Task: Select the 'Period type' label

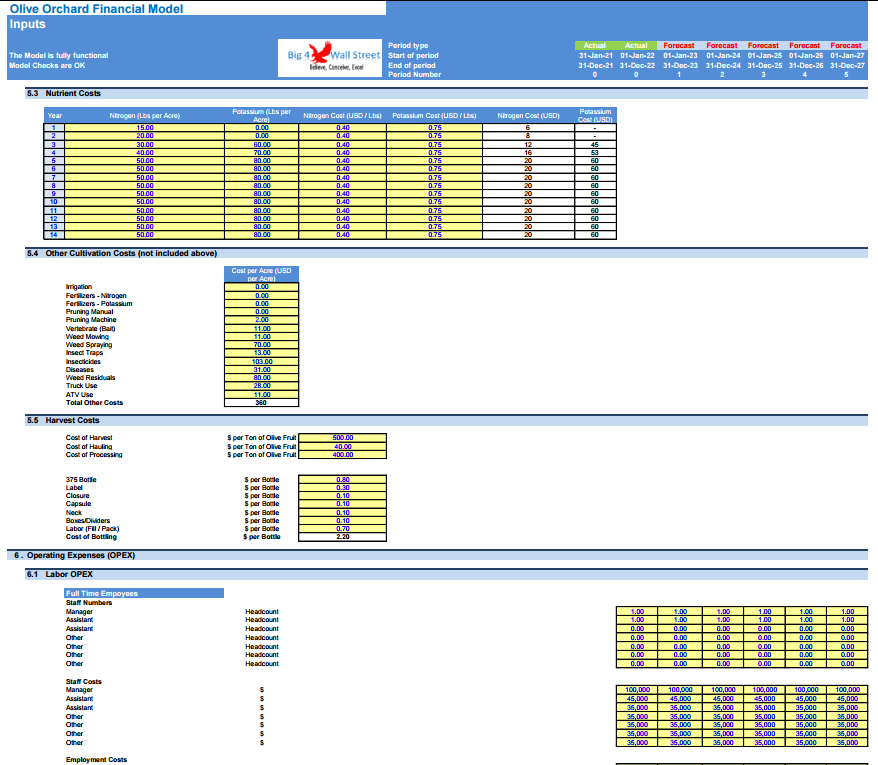Action: 408,45
